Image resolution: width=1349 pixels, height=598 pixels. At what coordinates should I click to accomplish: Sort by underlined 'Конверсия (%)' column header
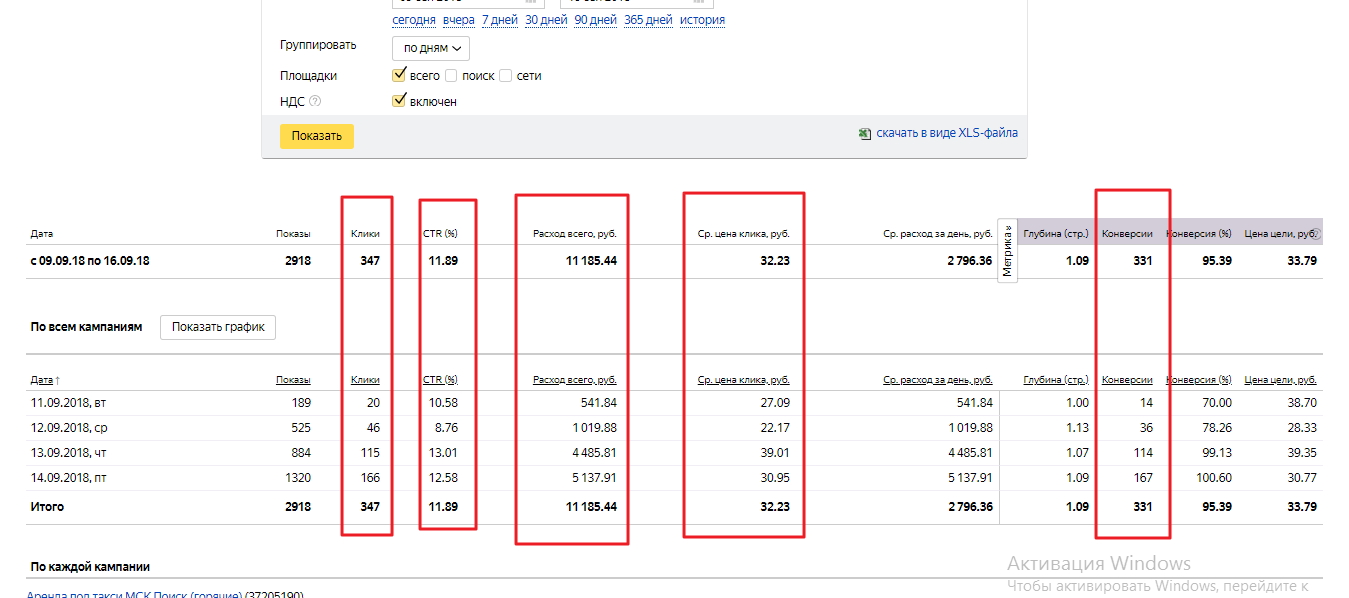1198,380
